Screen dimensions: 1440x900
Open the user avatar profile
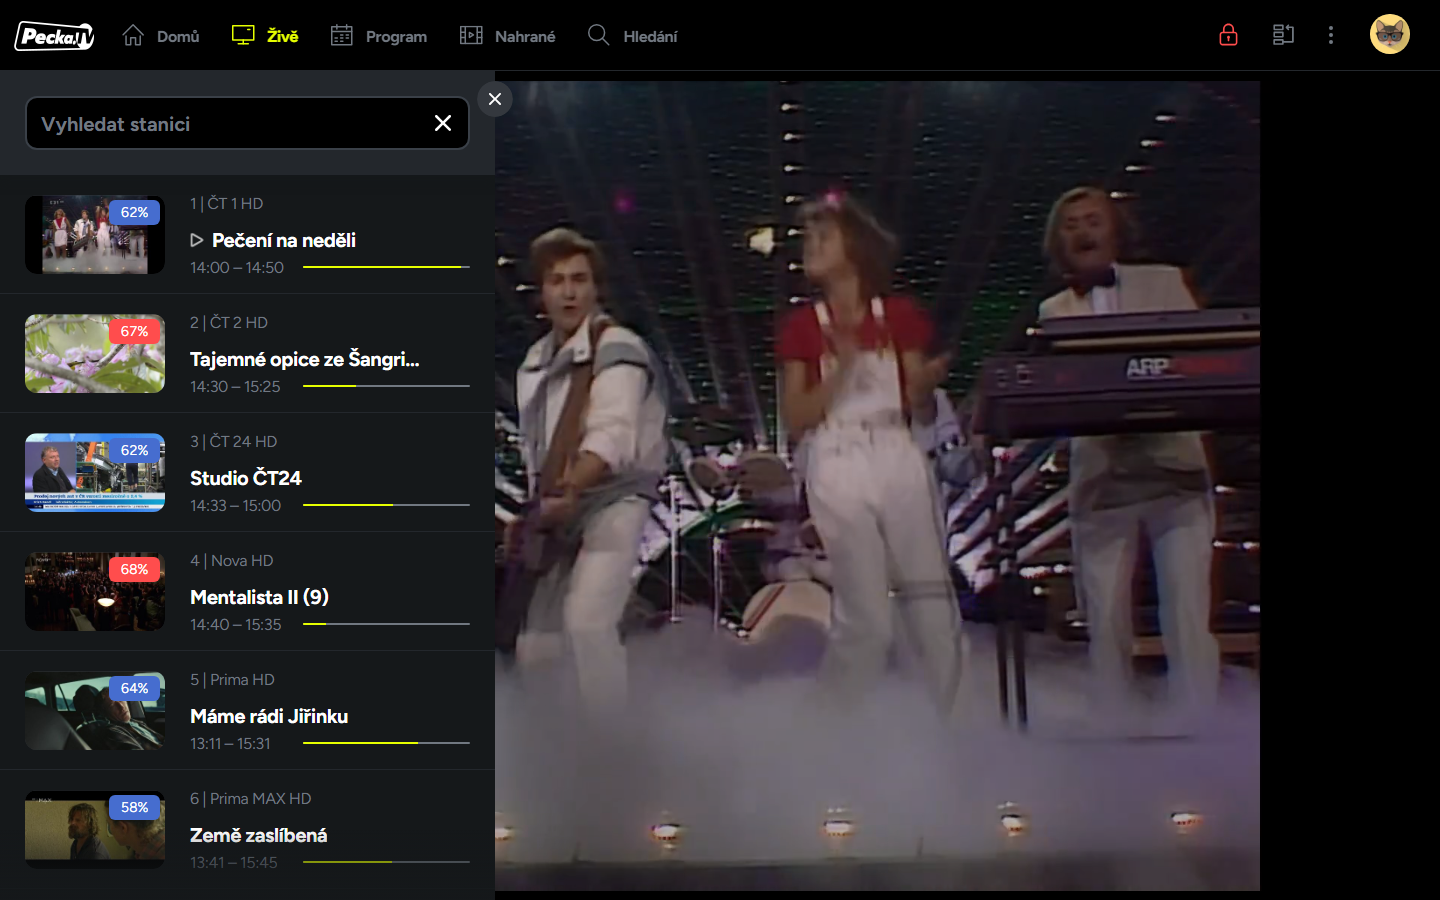[1390, 34]
